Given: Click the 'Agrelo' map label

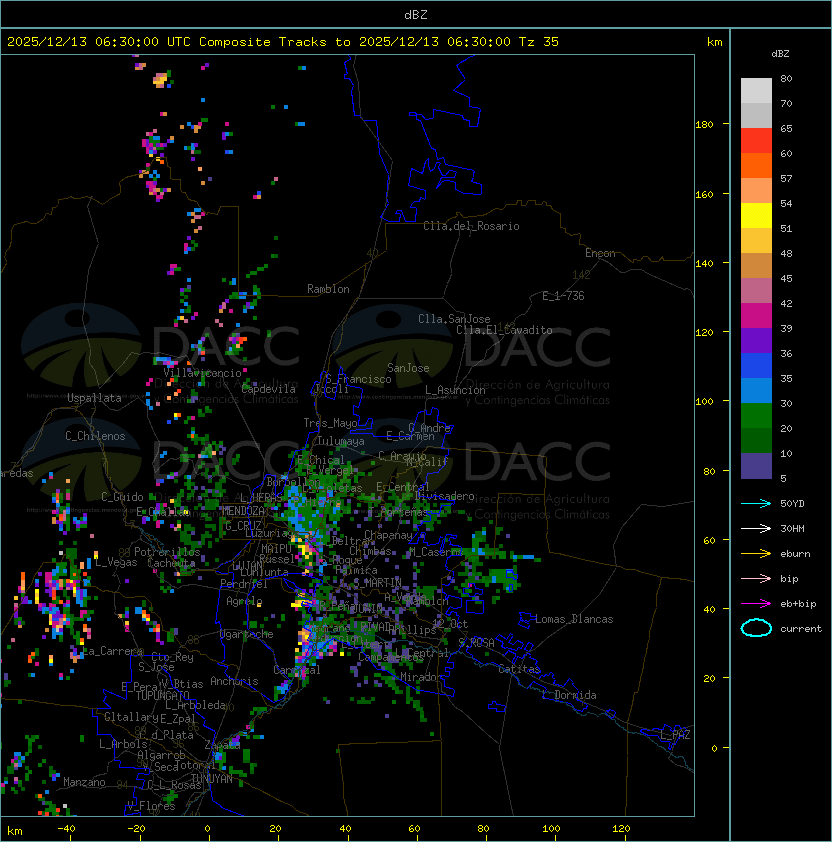Looking at the screenshot, I should (244, 601).
